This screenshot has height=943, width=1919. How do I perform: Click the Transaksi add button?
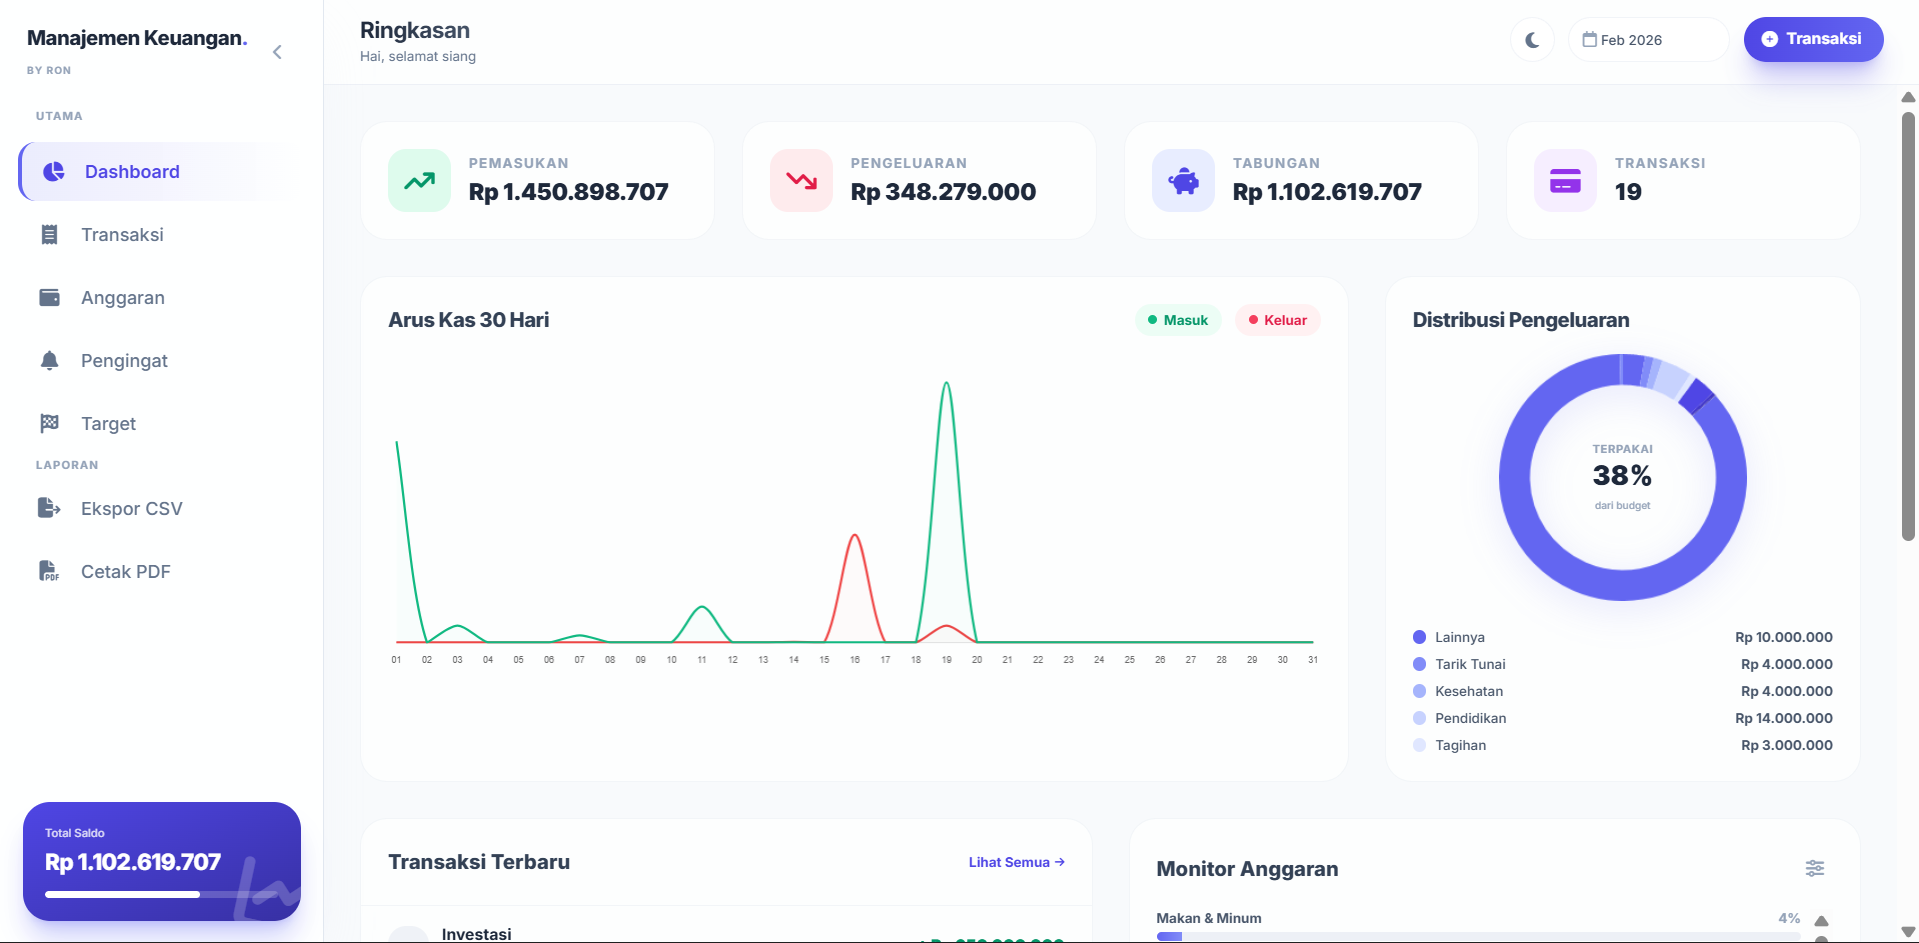coord(1813,39)
